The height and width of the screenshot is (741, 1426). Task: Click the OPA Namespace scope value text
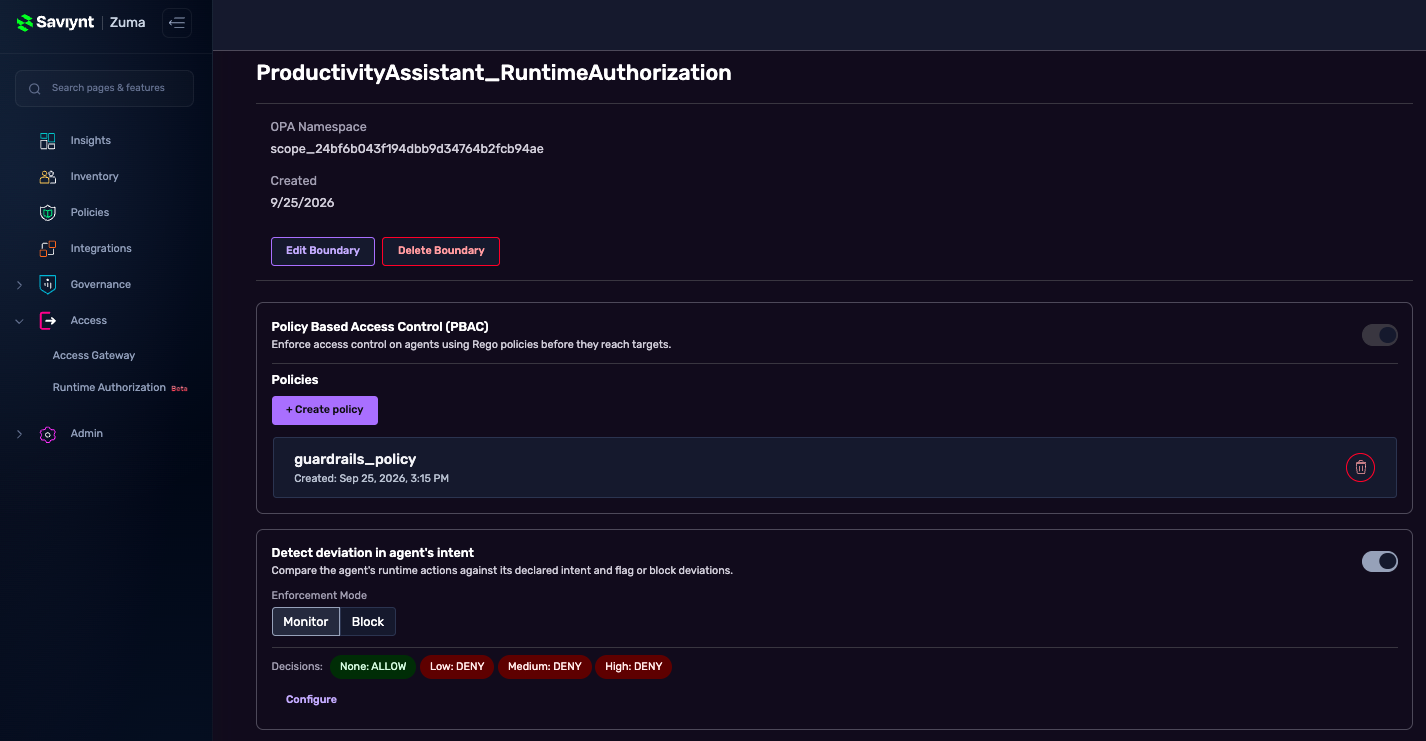click(407, 149)
